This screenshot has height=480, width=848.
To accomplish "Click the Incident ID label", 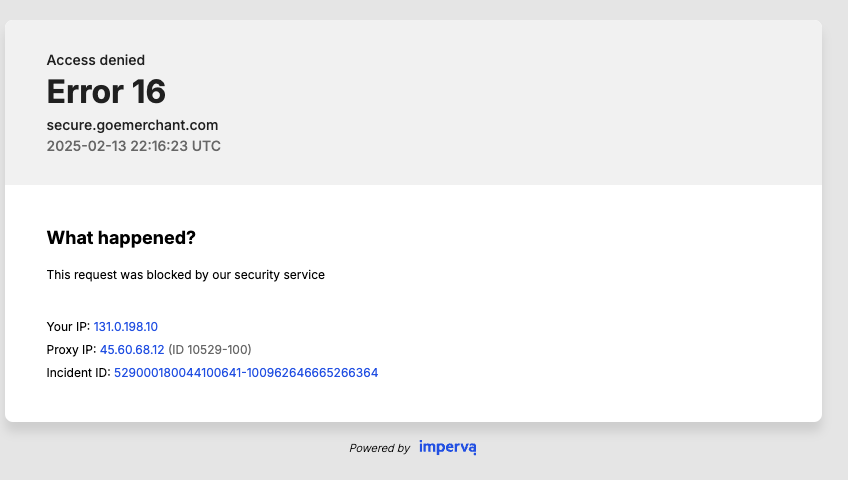I will (x=78, y=373).
